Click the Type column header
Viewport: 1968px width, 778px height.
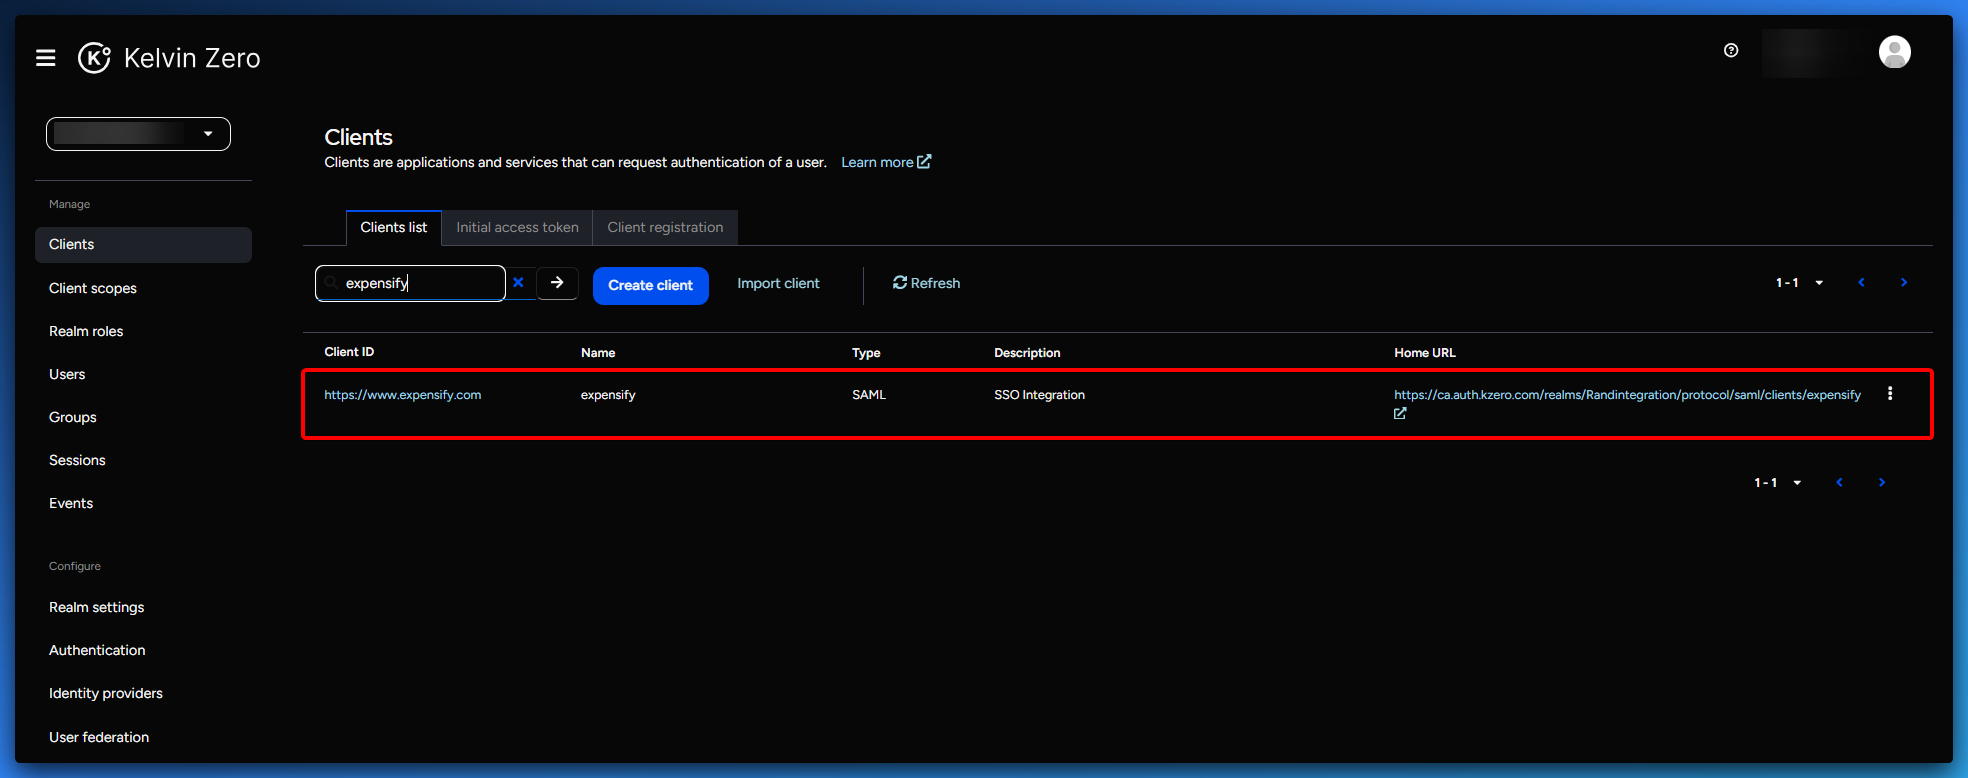(x=866, y=353)
